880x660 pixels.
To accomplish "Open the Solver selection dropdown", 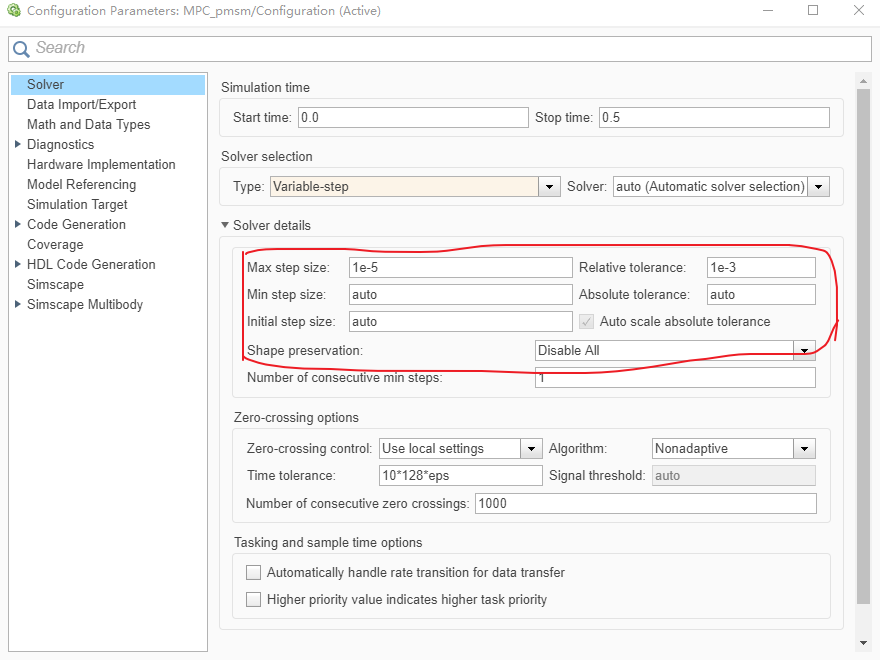I will coord(819,187).
